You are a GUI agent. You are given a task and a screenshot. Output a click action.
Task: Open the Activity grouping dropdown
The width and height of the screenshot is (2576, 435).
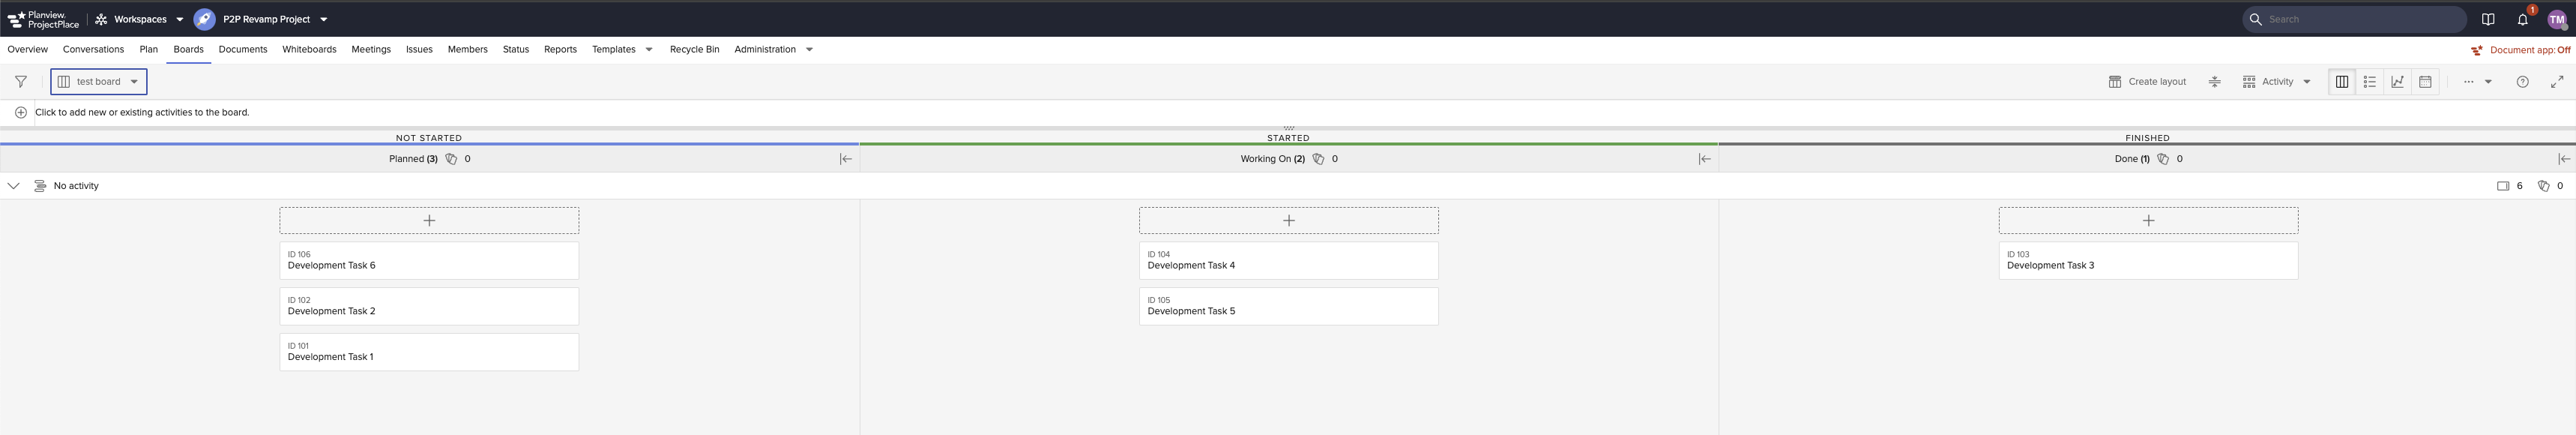(2276, 82)
